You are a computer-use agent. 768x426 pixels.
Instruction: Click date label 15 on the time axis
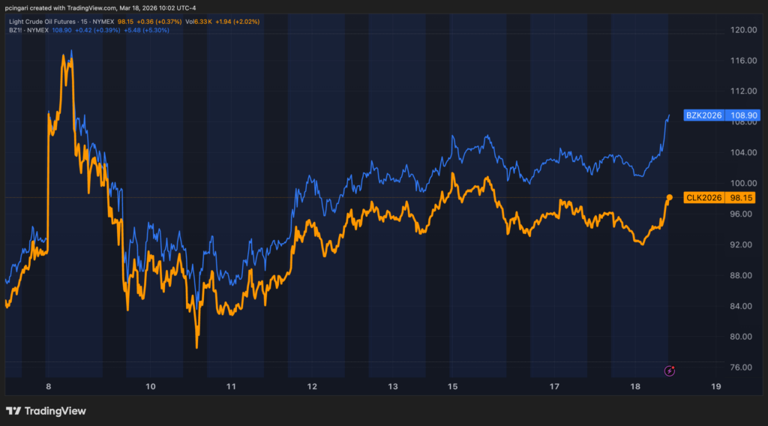tap(453, 386)
